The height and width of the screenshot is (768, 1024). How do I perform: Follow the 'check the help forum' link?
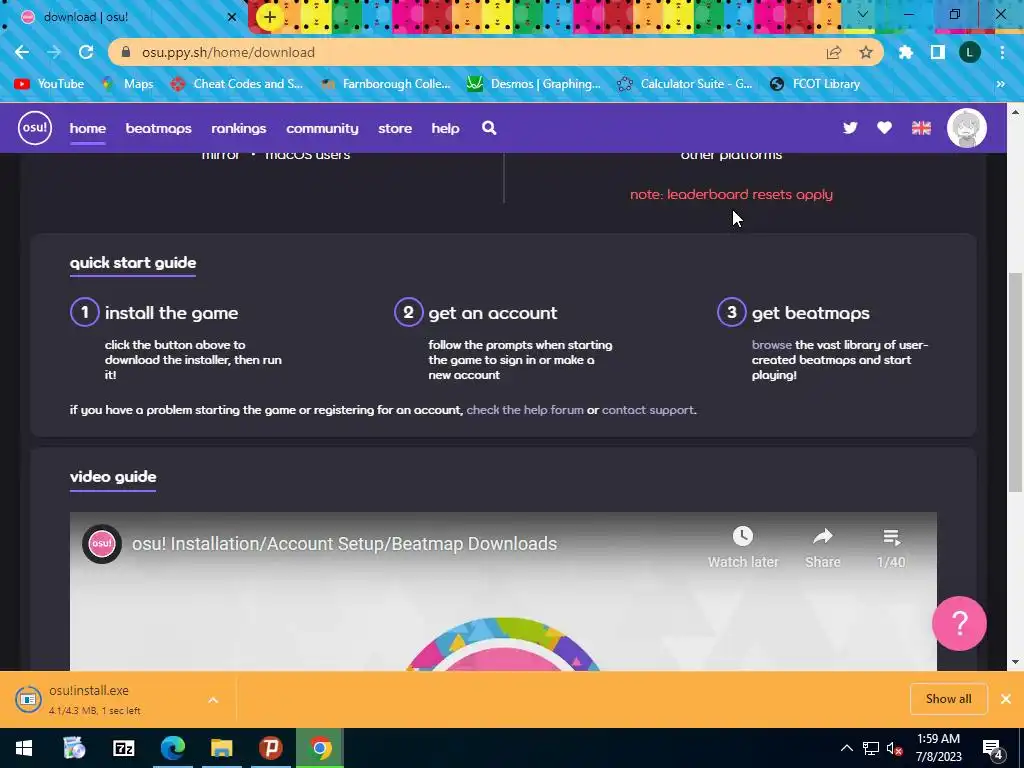point(525,410)
